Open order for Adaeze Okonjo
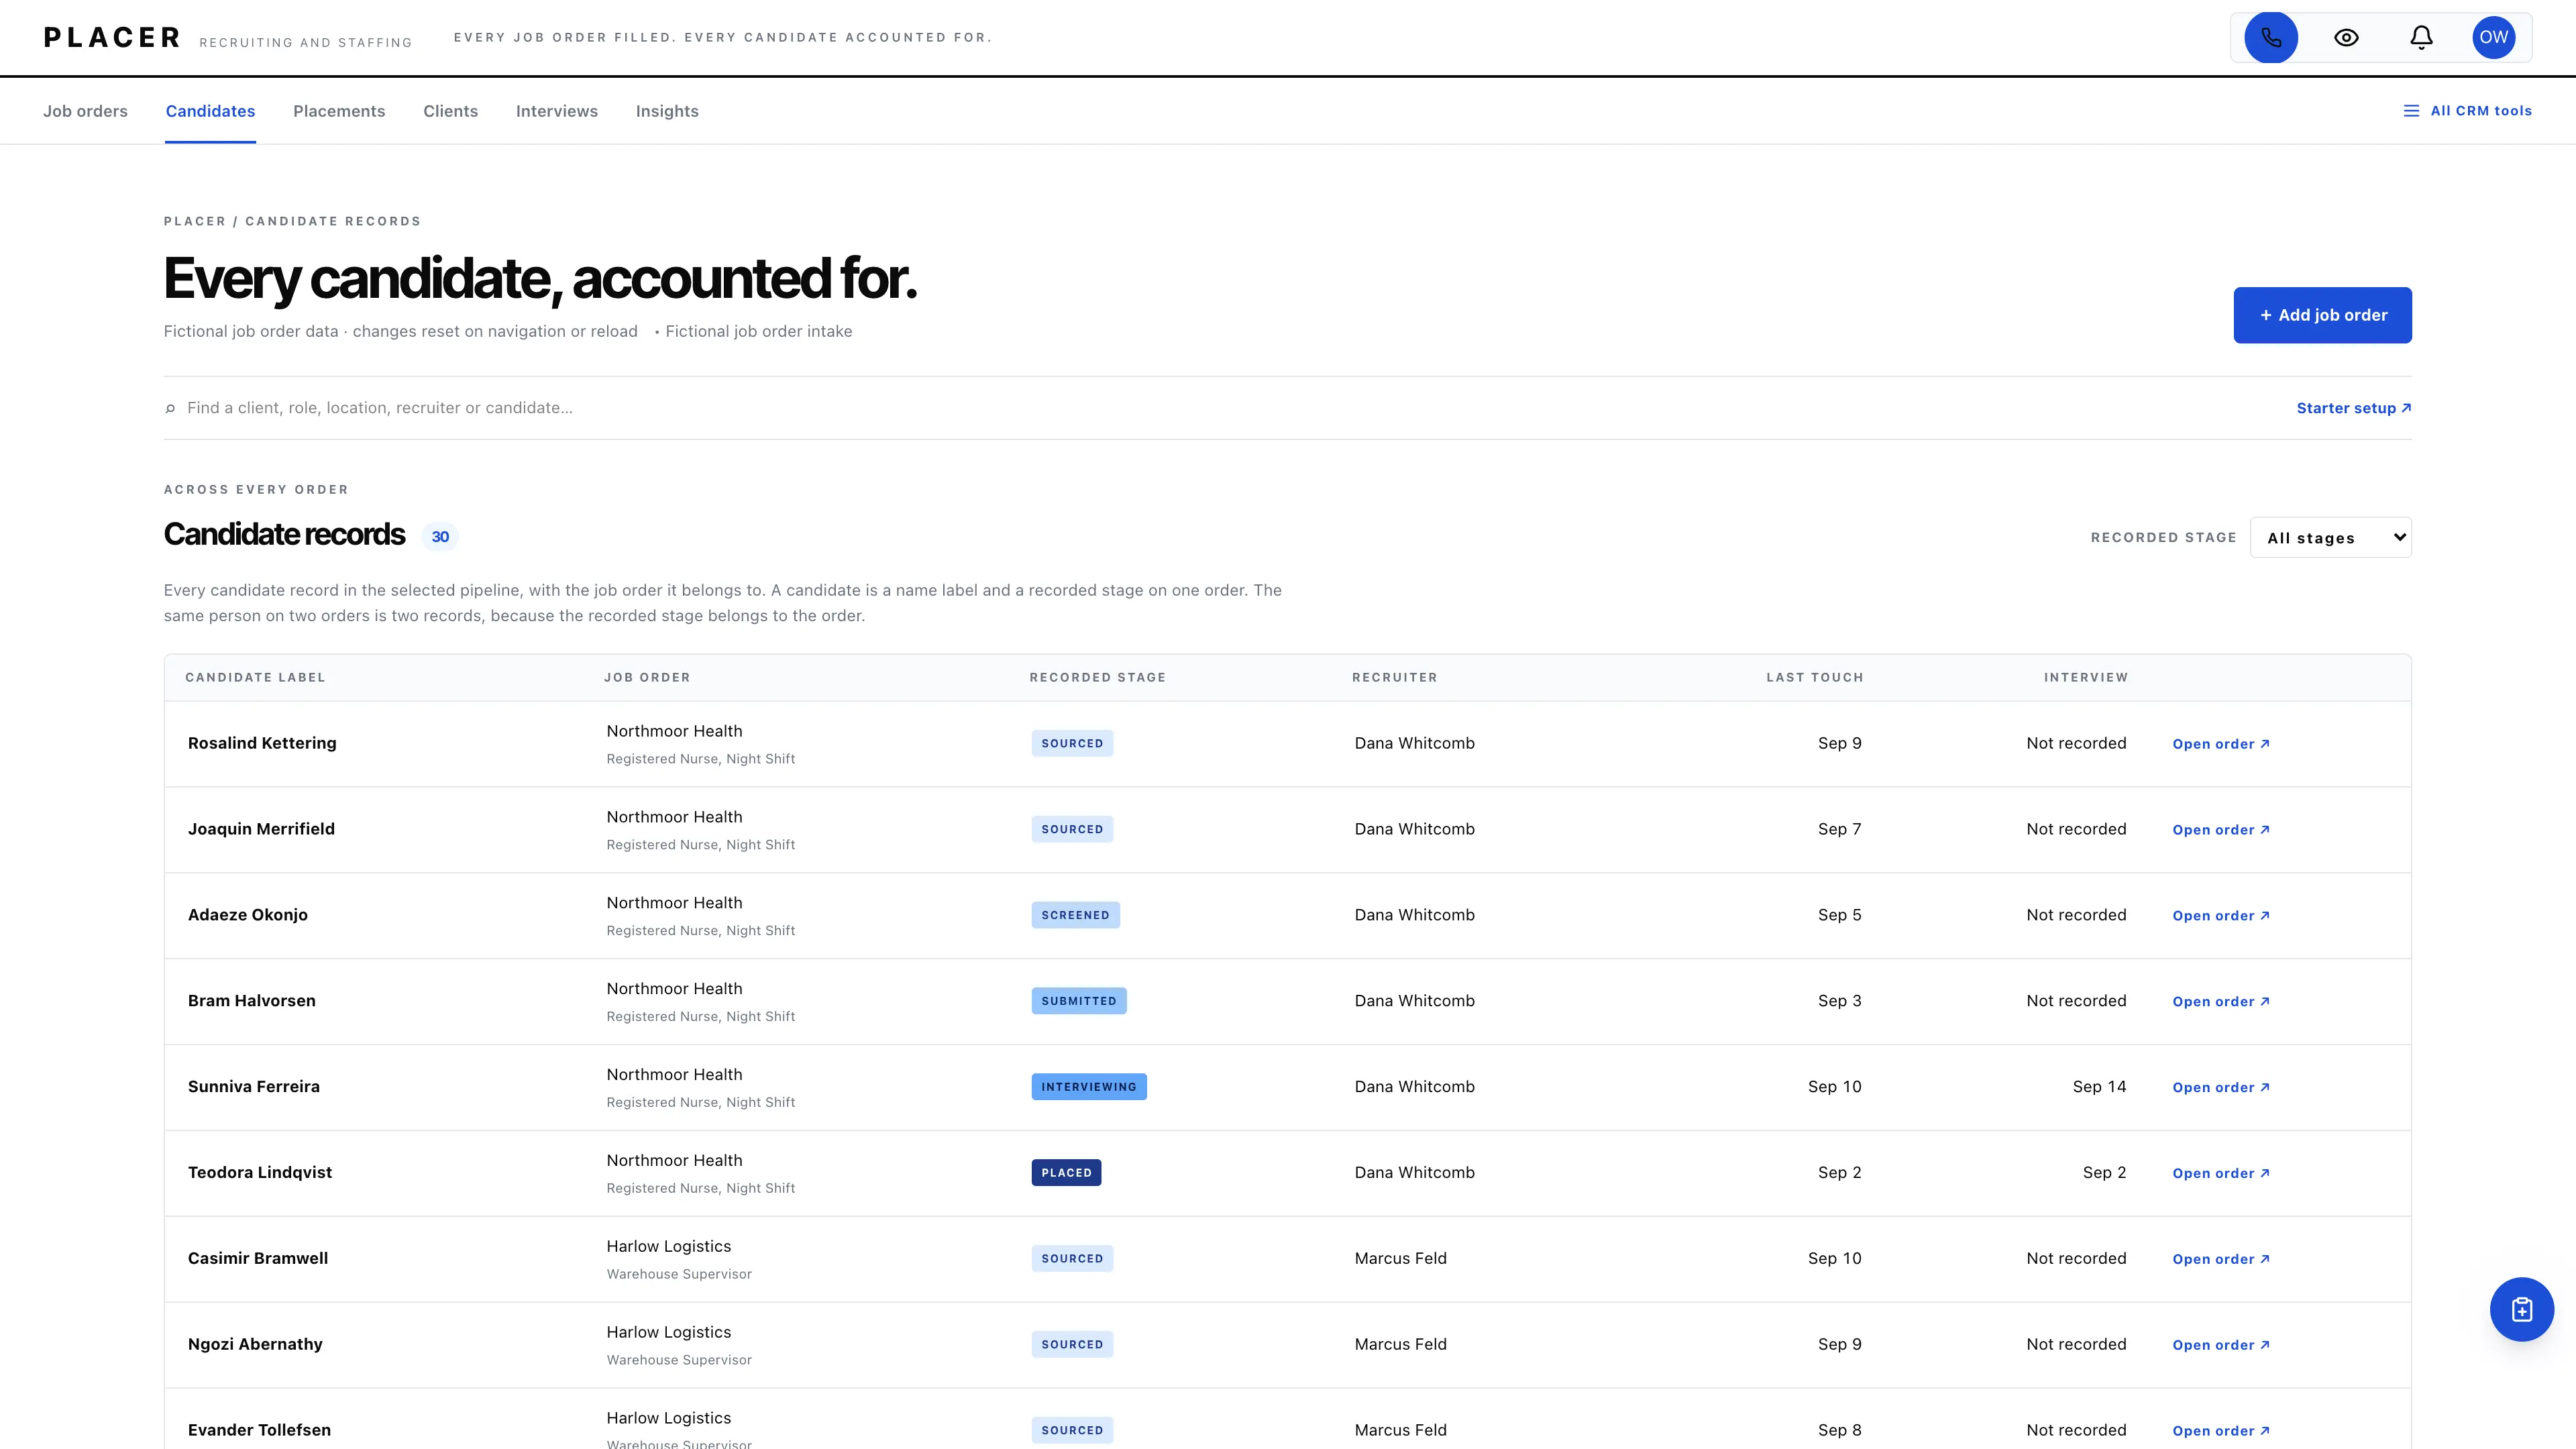 [x=2221, y=916]
